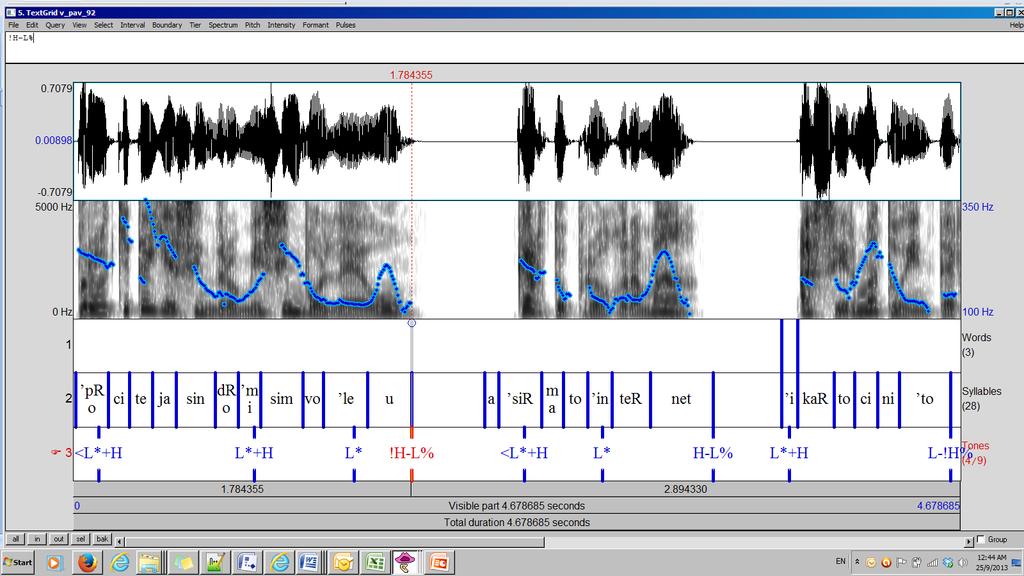Open the Dropbox tray icon
The width and height of the screenshot is (1024, 576).
(948, 562)
